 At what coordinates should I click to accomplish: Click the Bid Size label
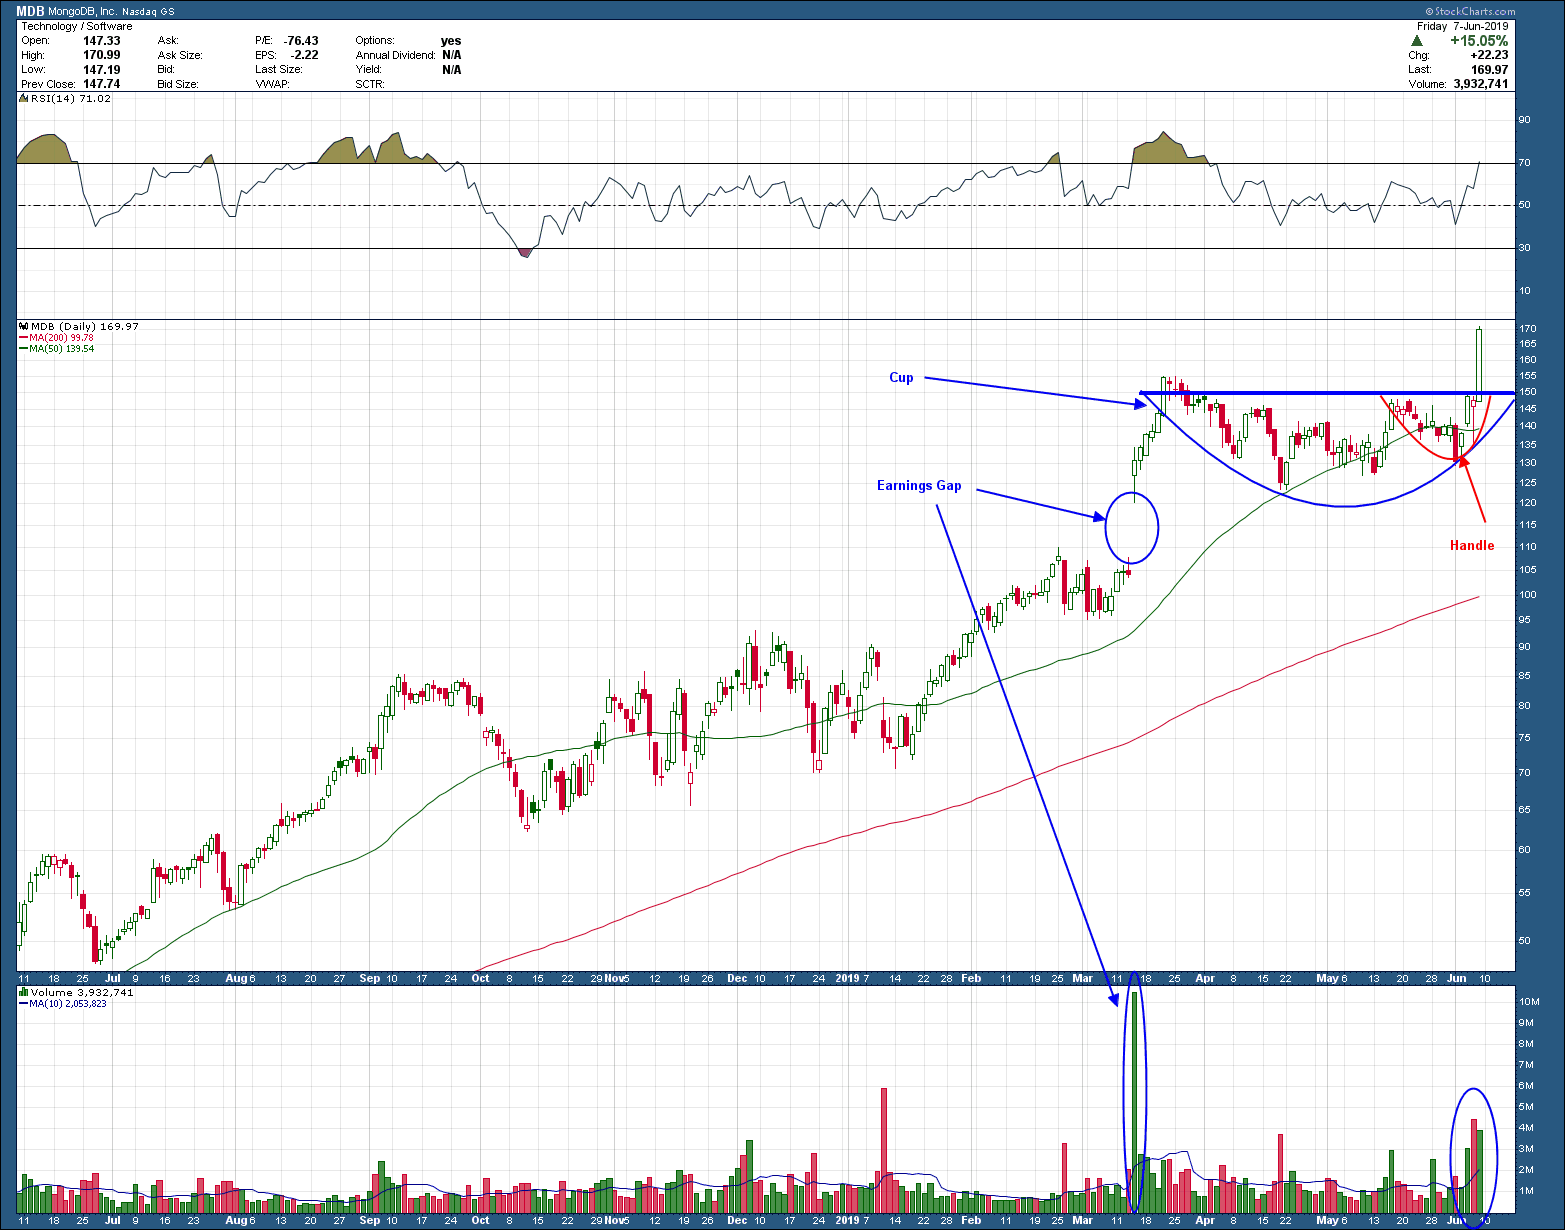click(178, 85)
